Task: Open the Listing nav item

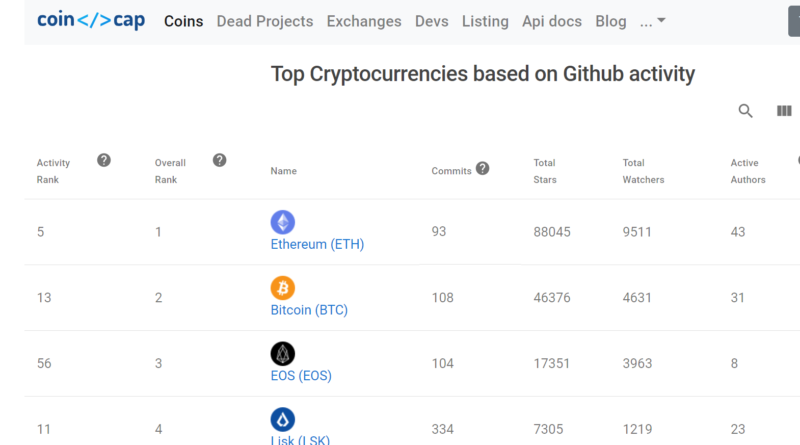Action: [x=485, y=21]
